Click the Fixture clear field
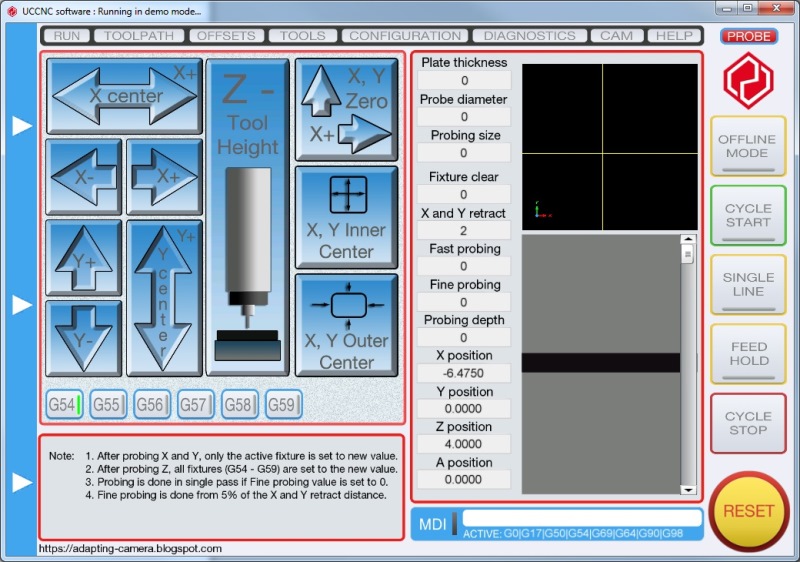800x562 pixels. 464,194
